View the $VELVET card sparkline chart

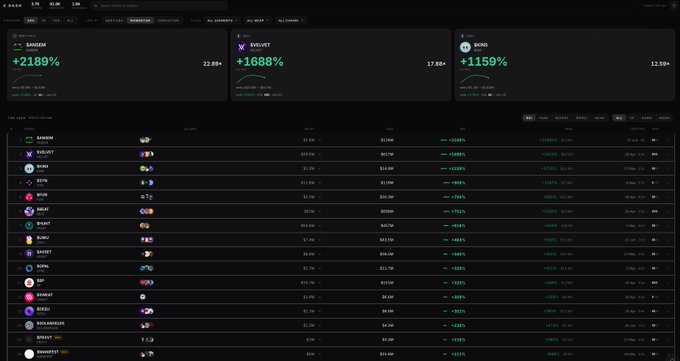point(251,79)
